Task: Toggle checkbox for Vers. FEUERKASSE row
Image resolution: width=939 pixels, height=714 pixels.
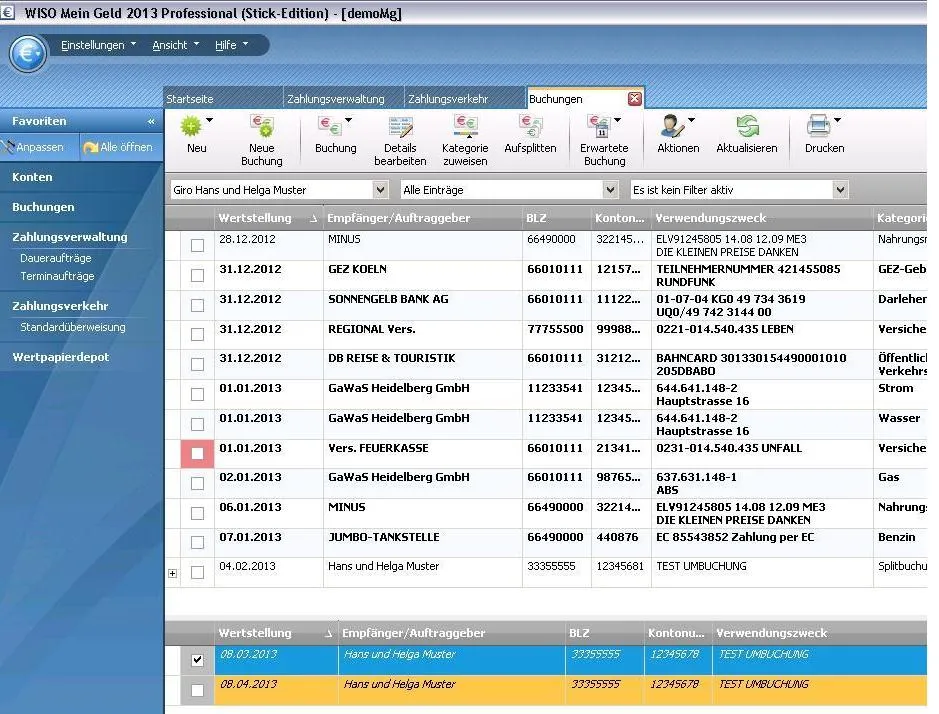Action: (197, 454)
